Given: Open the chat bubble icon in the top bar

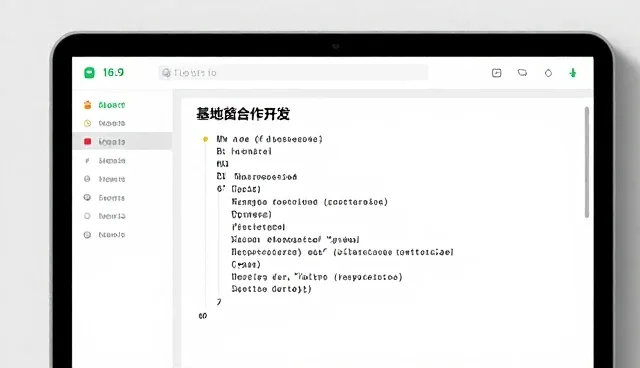Looking at the screenshot, I should tap(522, 73).
